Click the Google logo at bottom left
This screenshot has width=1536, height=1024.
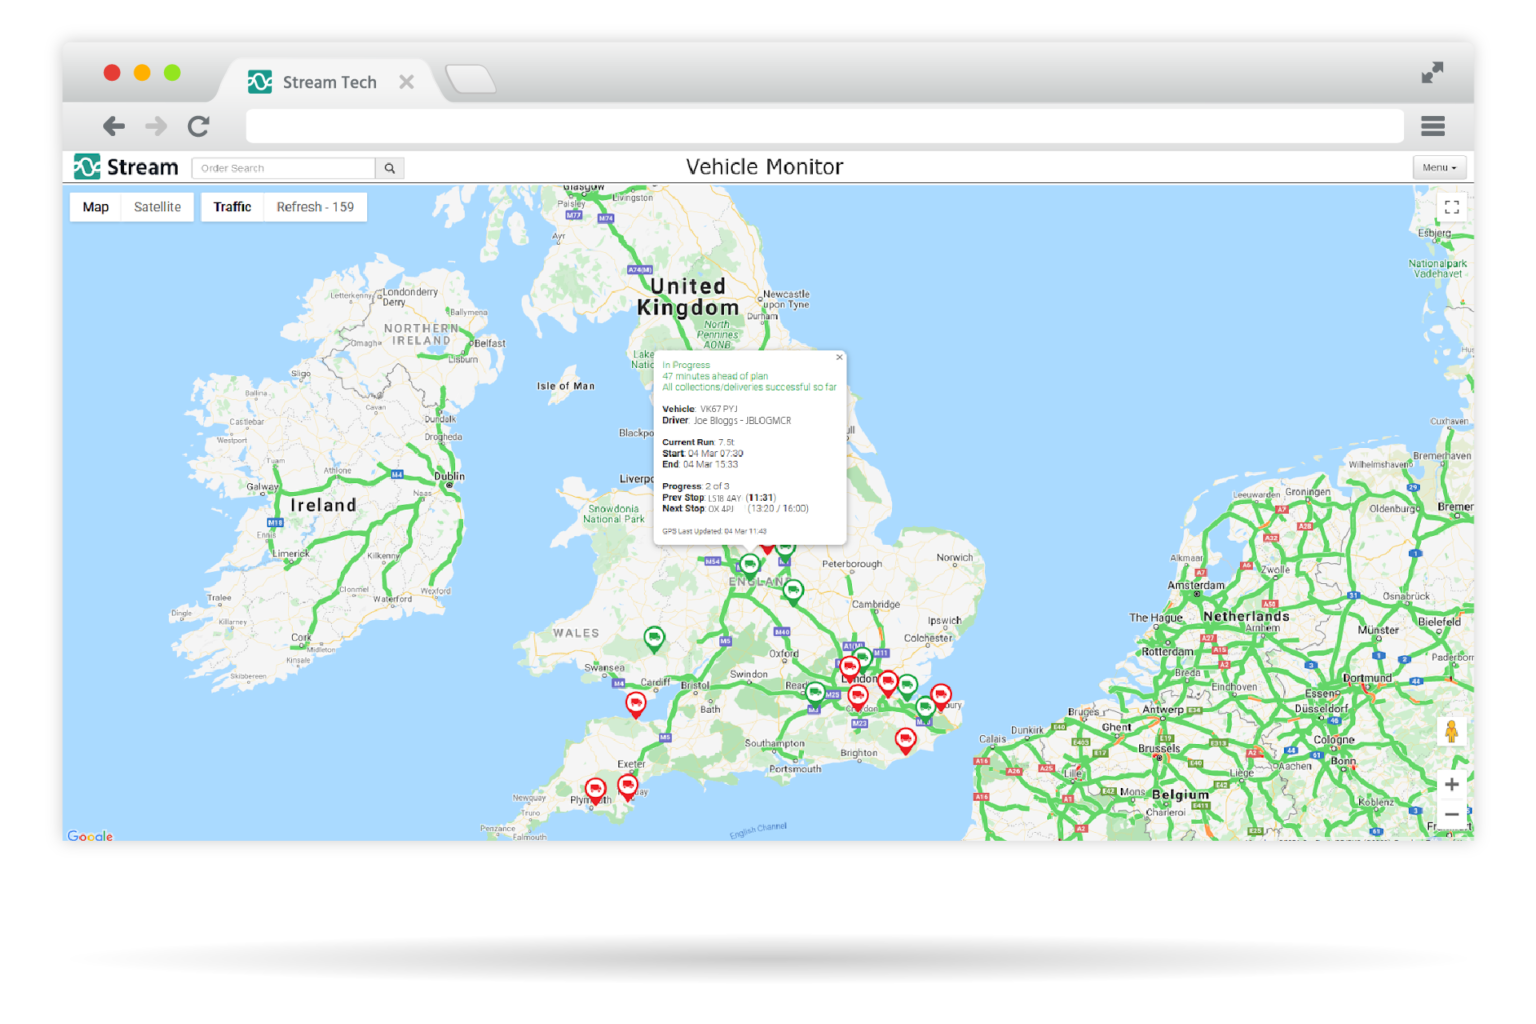click(x=90, y=835)
